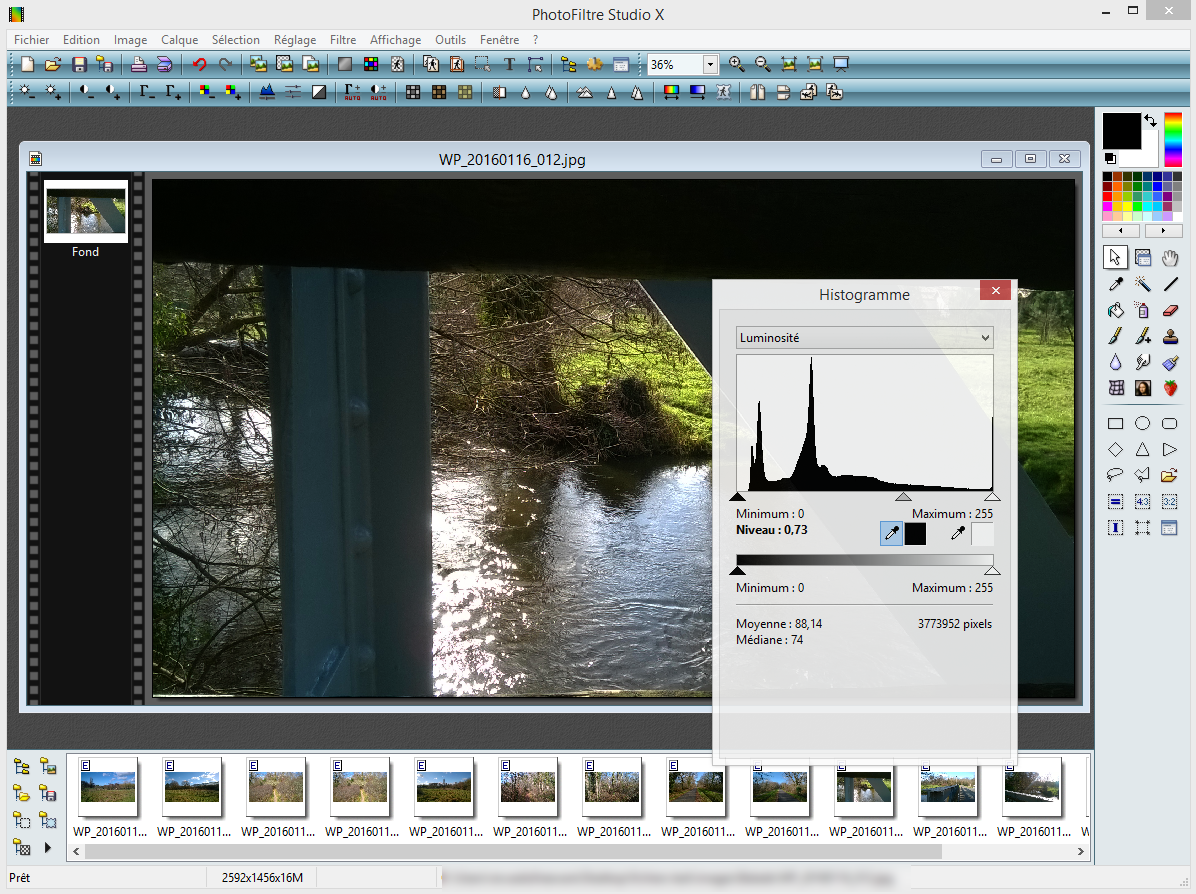Image resolution: width=1196 pixels, height=894 pixels.
Task: Select the Fond layer thumbnail
Action: (x=86, y=211)
